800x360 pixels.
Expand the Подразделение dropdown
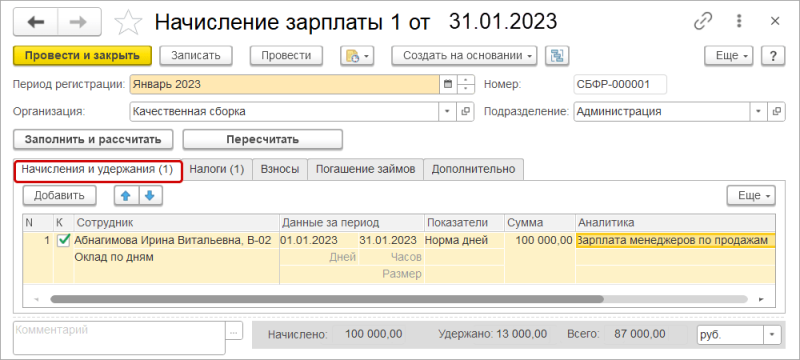pos(758,112)
